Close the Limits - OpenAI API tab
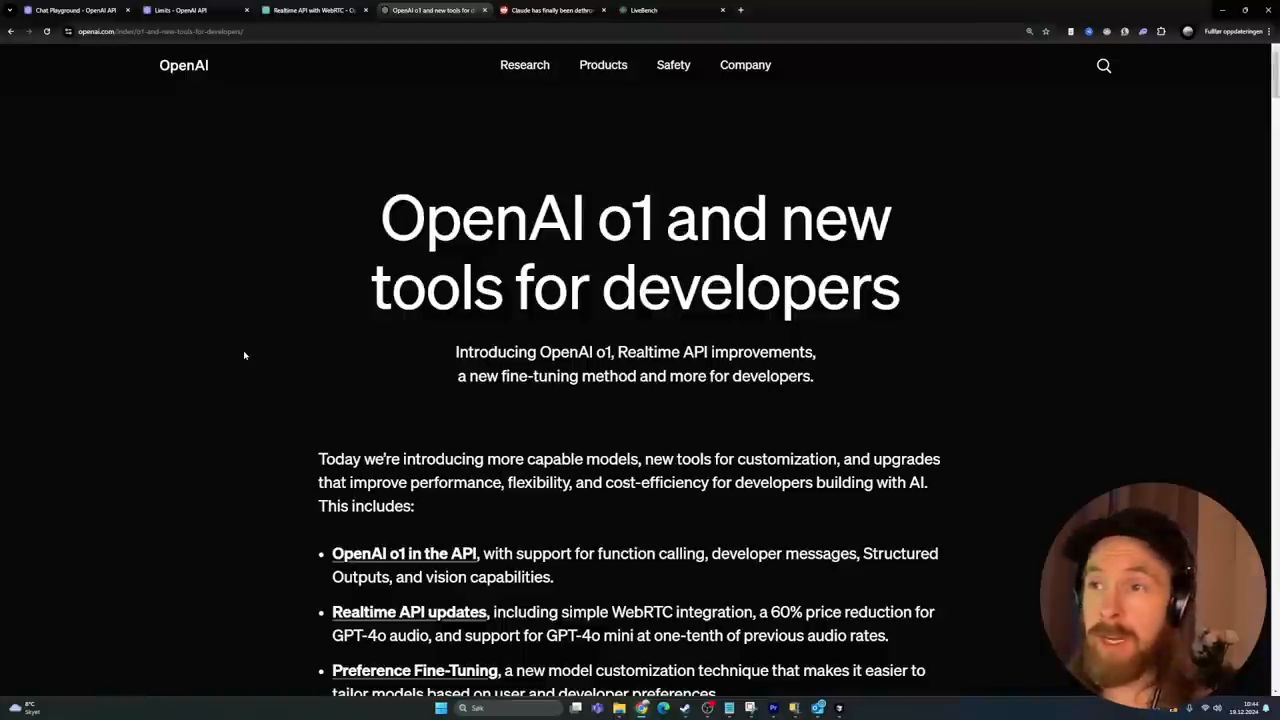Viewport: 1280px width, 720px height. coord(247,10)
